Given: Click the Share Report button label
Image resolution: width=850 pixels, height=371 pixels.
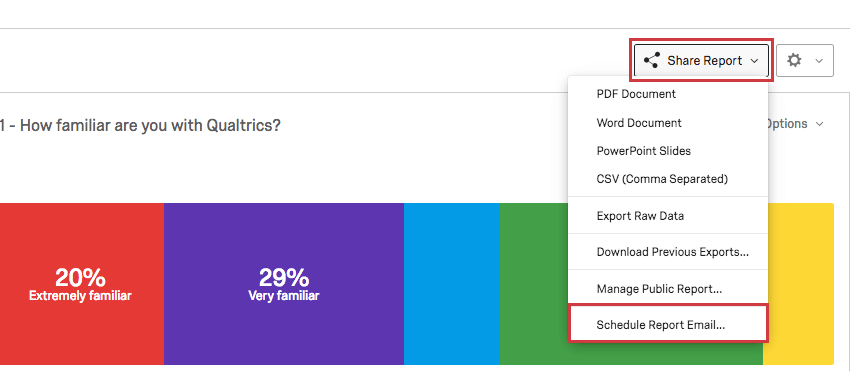Looking at the screenshot, I should [705, 61].
